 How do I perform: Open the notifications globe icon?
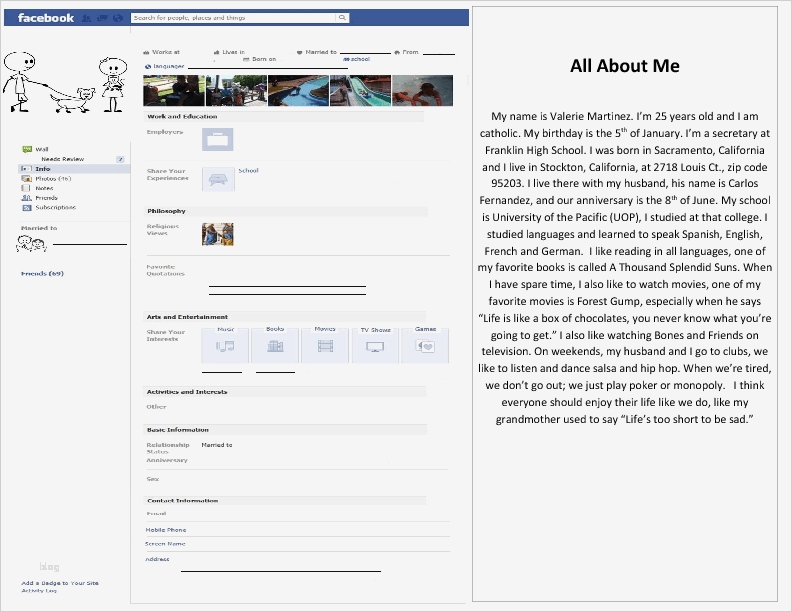[x=118, y=18]
